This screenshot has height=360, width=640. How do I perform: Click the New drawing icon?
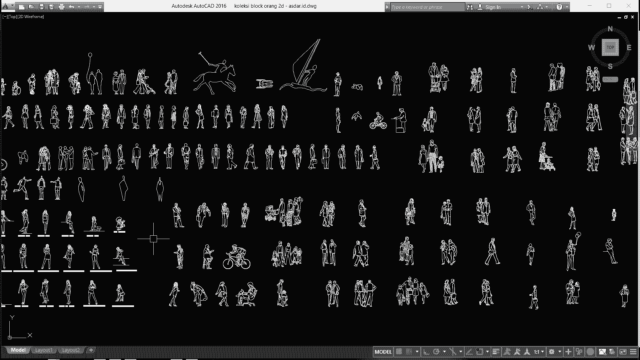coord(22,7)
